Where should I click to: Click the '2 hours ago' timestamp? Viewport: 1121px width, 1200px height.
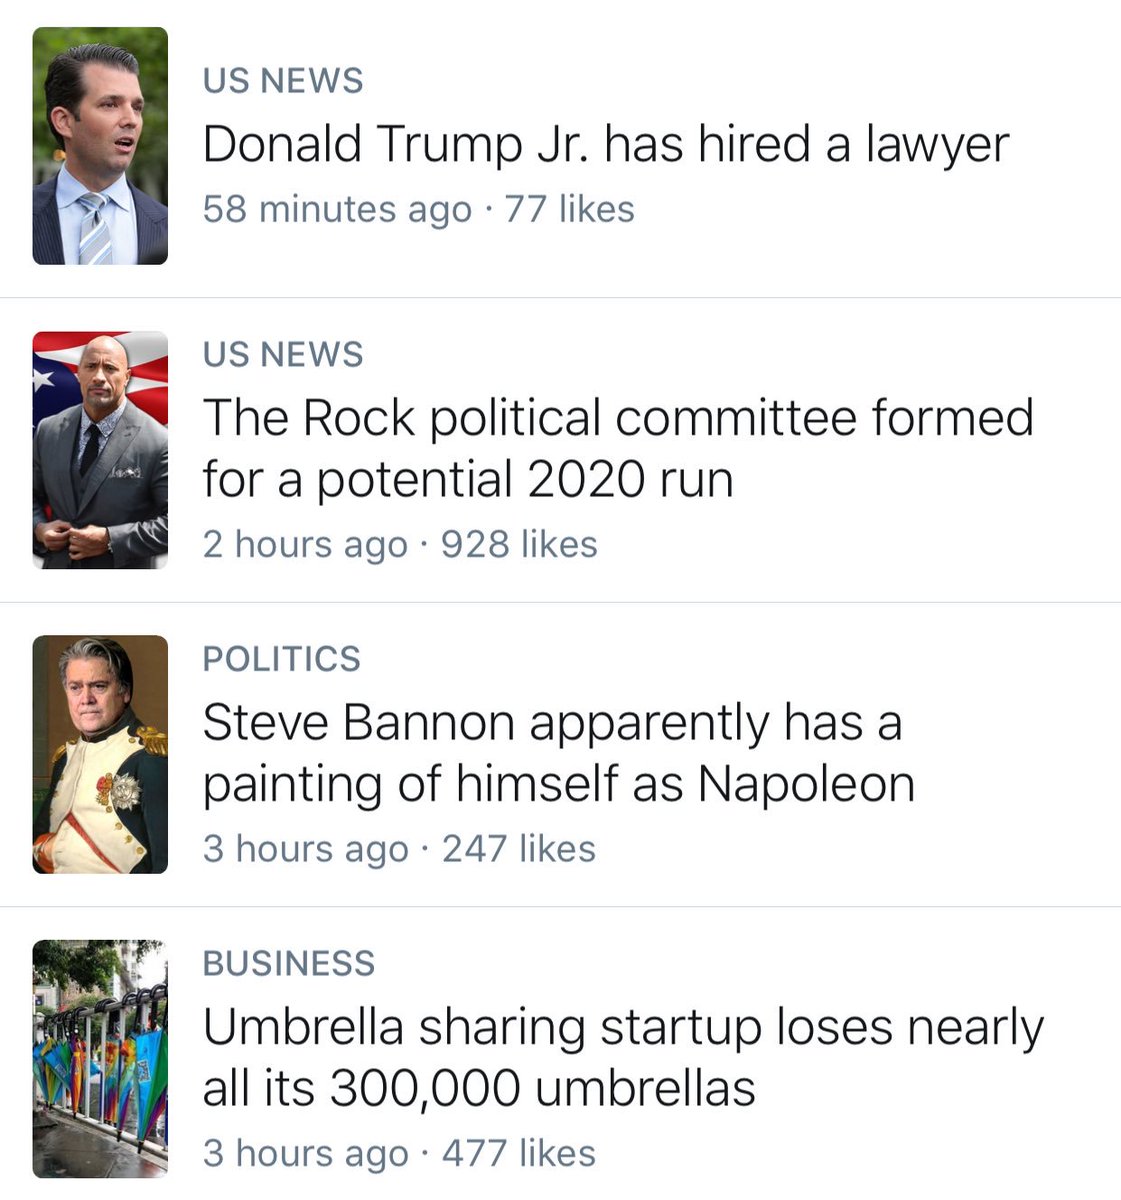pos(305,544)
